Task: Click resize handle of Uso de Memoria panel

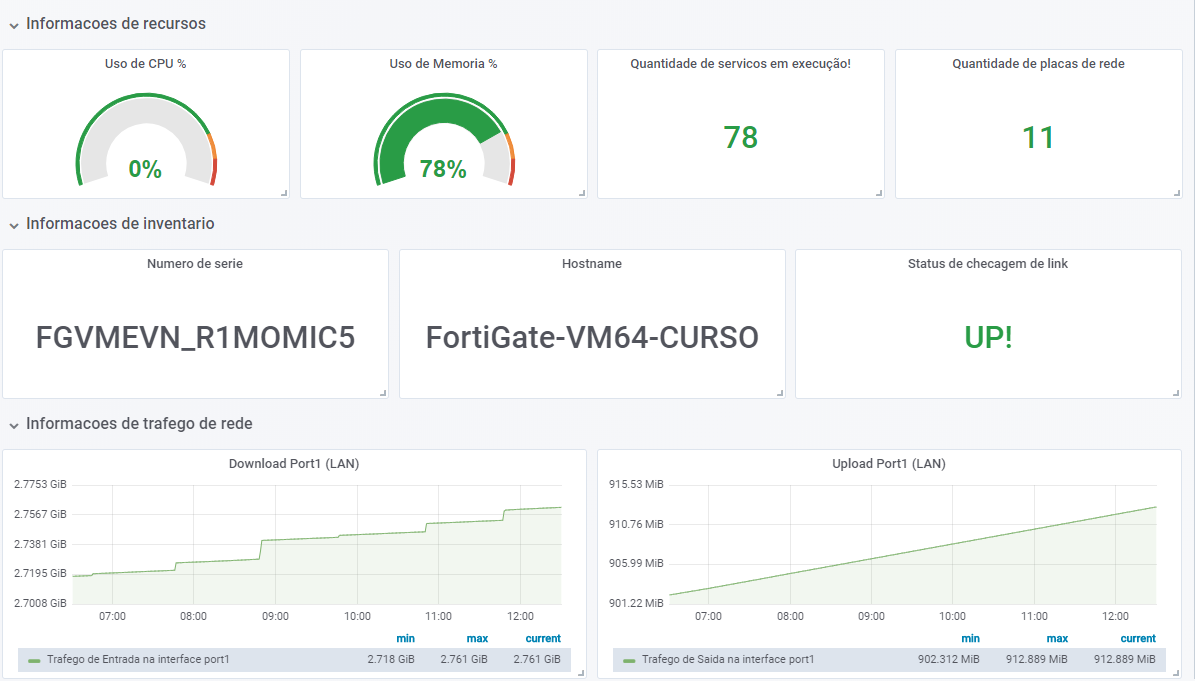Action: (582, 193)
